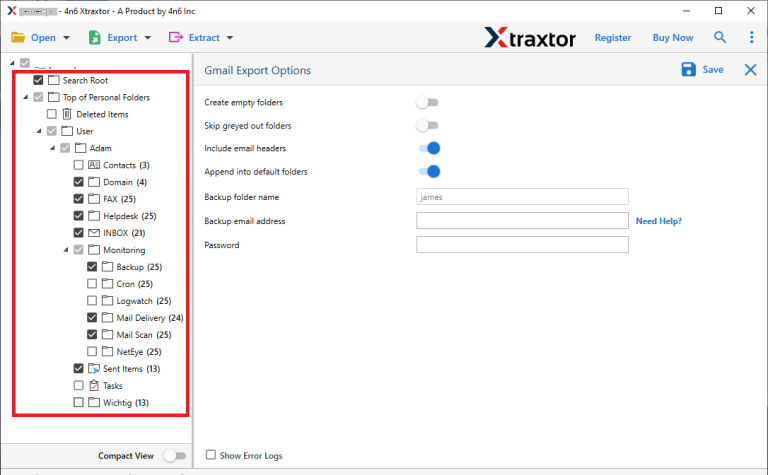This screenshot has height=475, width=768.
Task: Select the Sent Items (13) label
Action: tap(131, 369)
